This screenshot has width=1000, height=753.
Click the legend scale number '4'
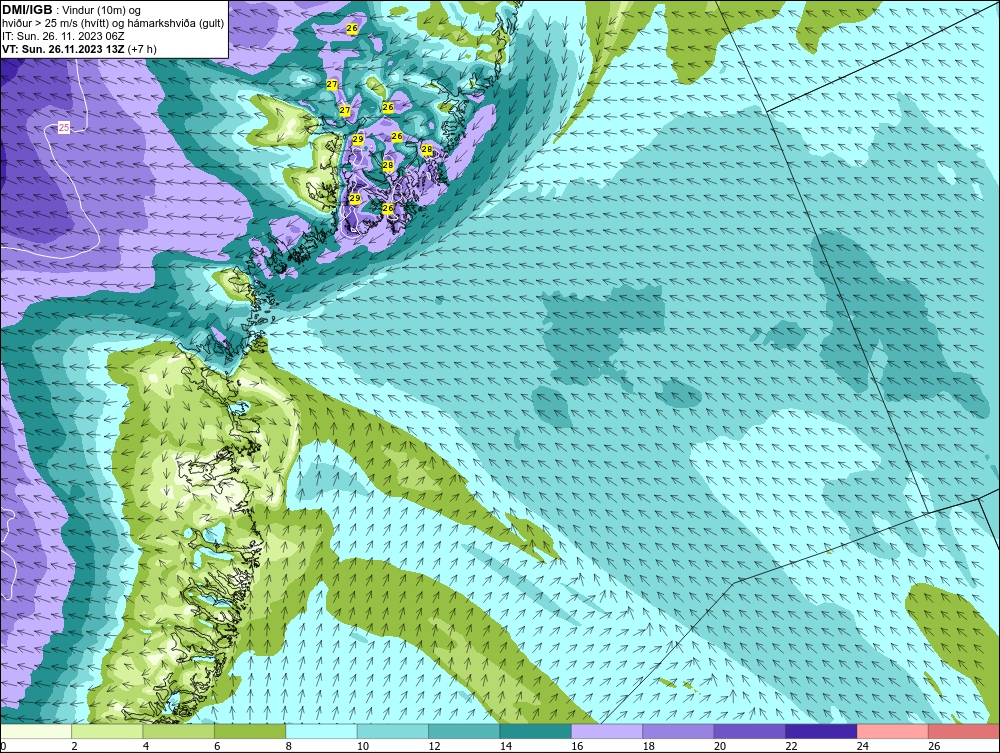click(146, 746)
